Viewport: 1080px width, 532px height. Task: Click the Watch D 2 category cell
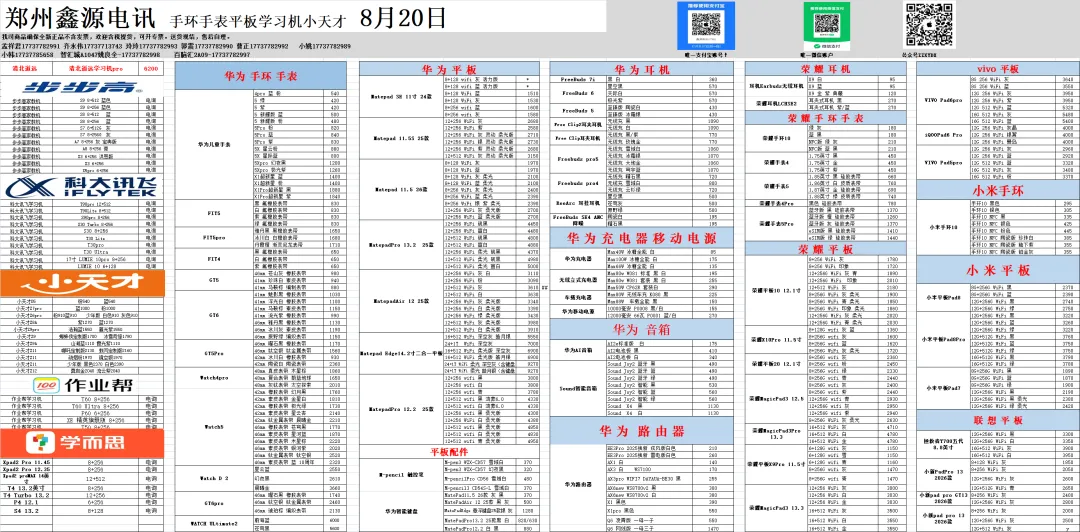[x=214, y=477]
